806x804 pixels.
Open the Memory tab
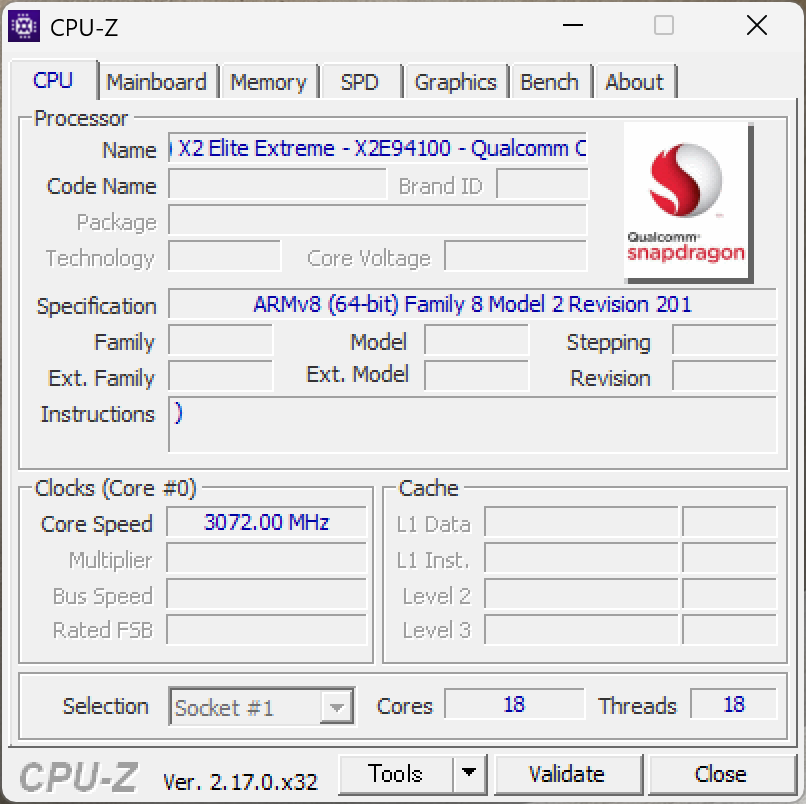coord(269,81)
